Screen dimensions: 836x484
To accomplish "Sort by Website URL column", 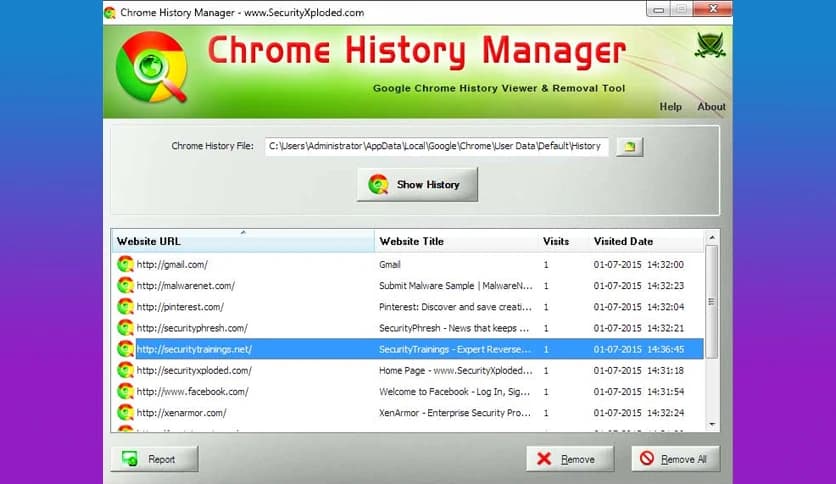I will point(243,241).
